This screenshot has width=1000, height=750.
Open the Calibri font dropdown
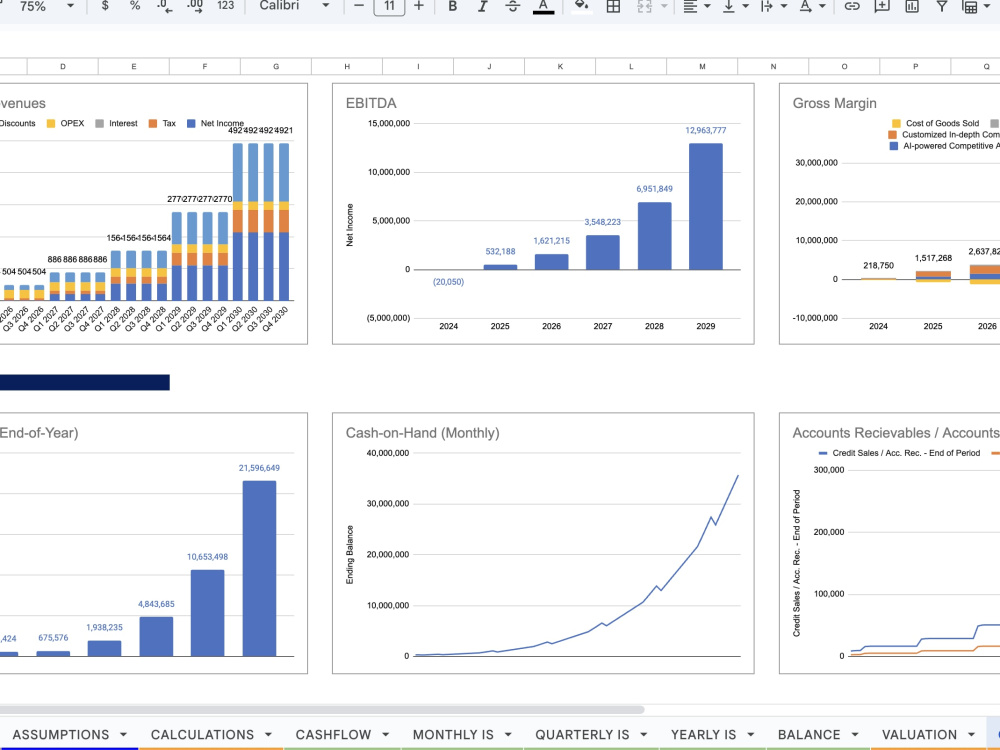(294, 6)
